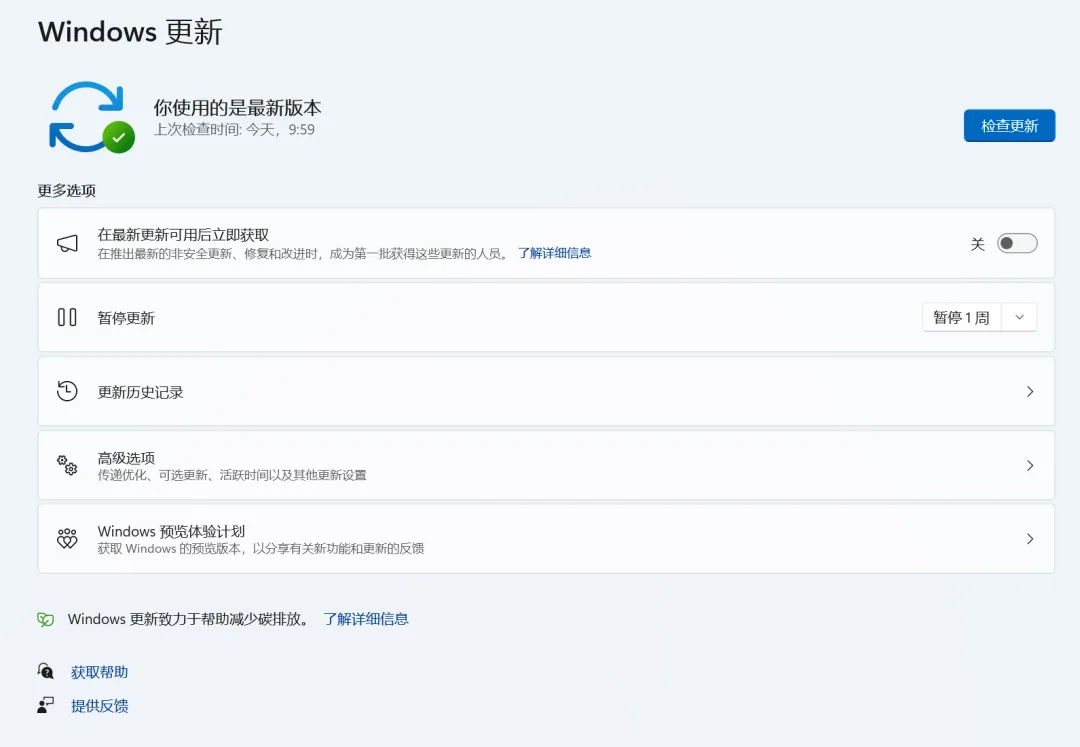The image size is (1080, 747).
Task: Click the Windows 预览体验计划 insider icon
Action: (67, 538)
